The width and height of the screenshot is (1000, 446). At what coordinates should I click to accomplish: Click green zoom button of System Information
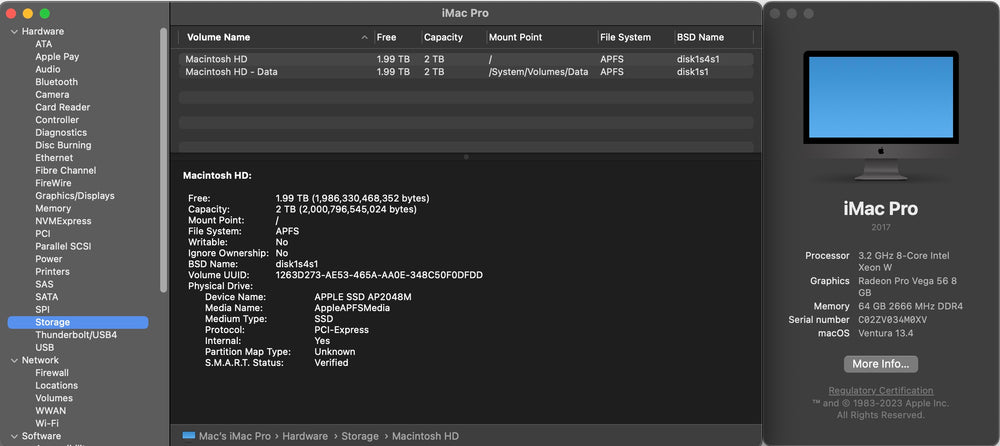coord(45,13)
